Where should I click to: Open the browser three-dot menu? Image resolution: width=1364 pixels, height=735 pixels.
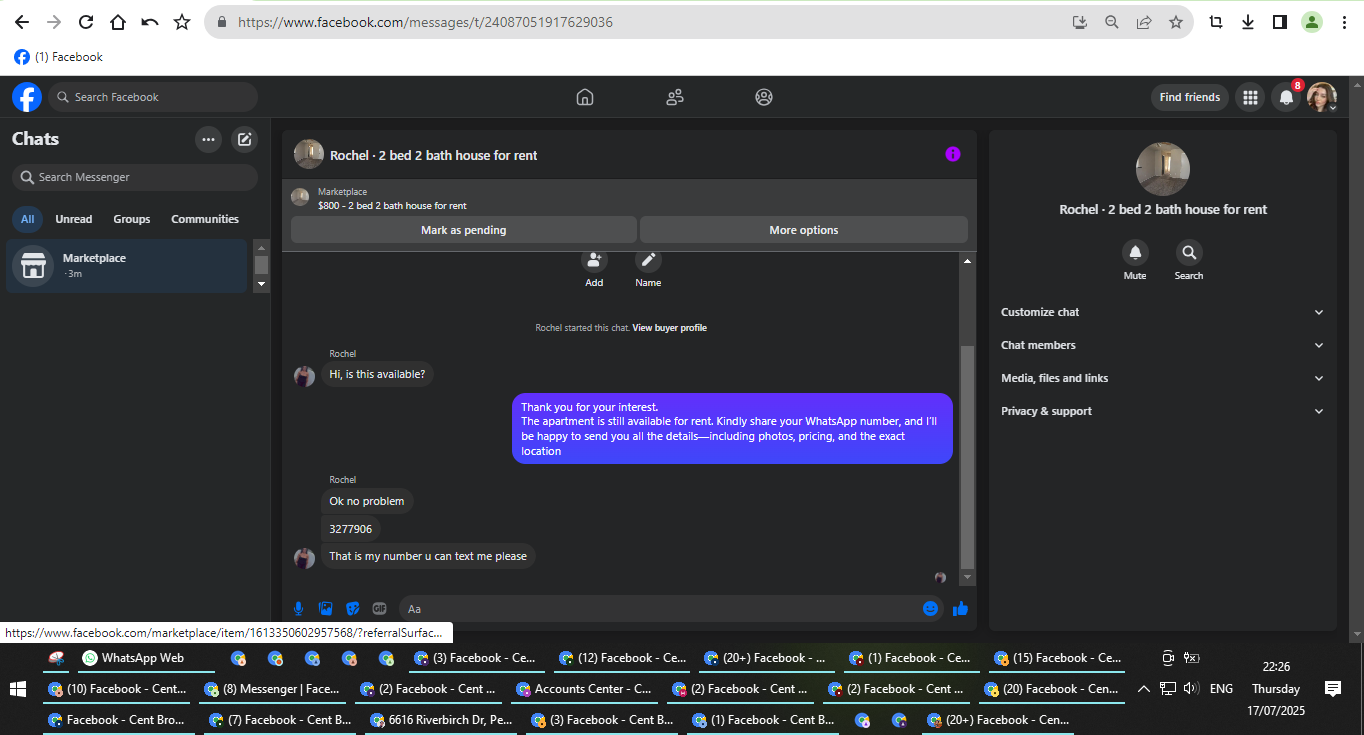click(1345, 22)
